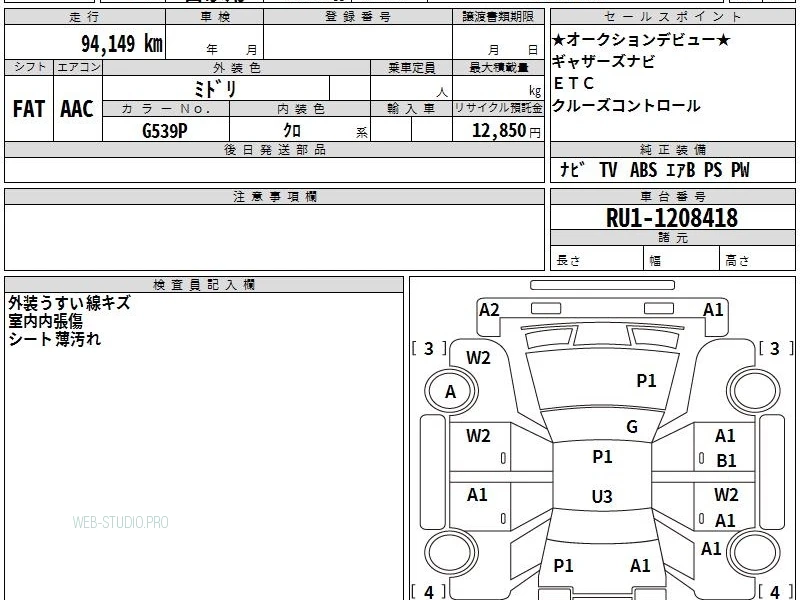
Task: Click inspector note 室内内張傷
Action: [45, 321]
